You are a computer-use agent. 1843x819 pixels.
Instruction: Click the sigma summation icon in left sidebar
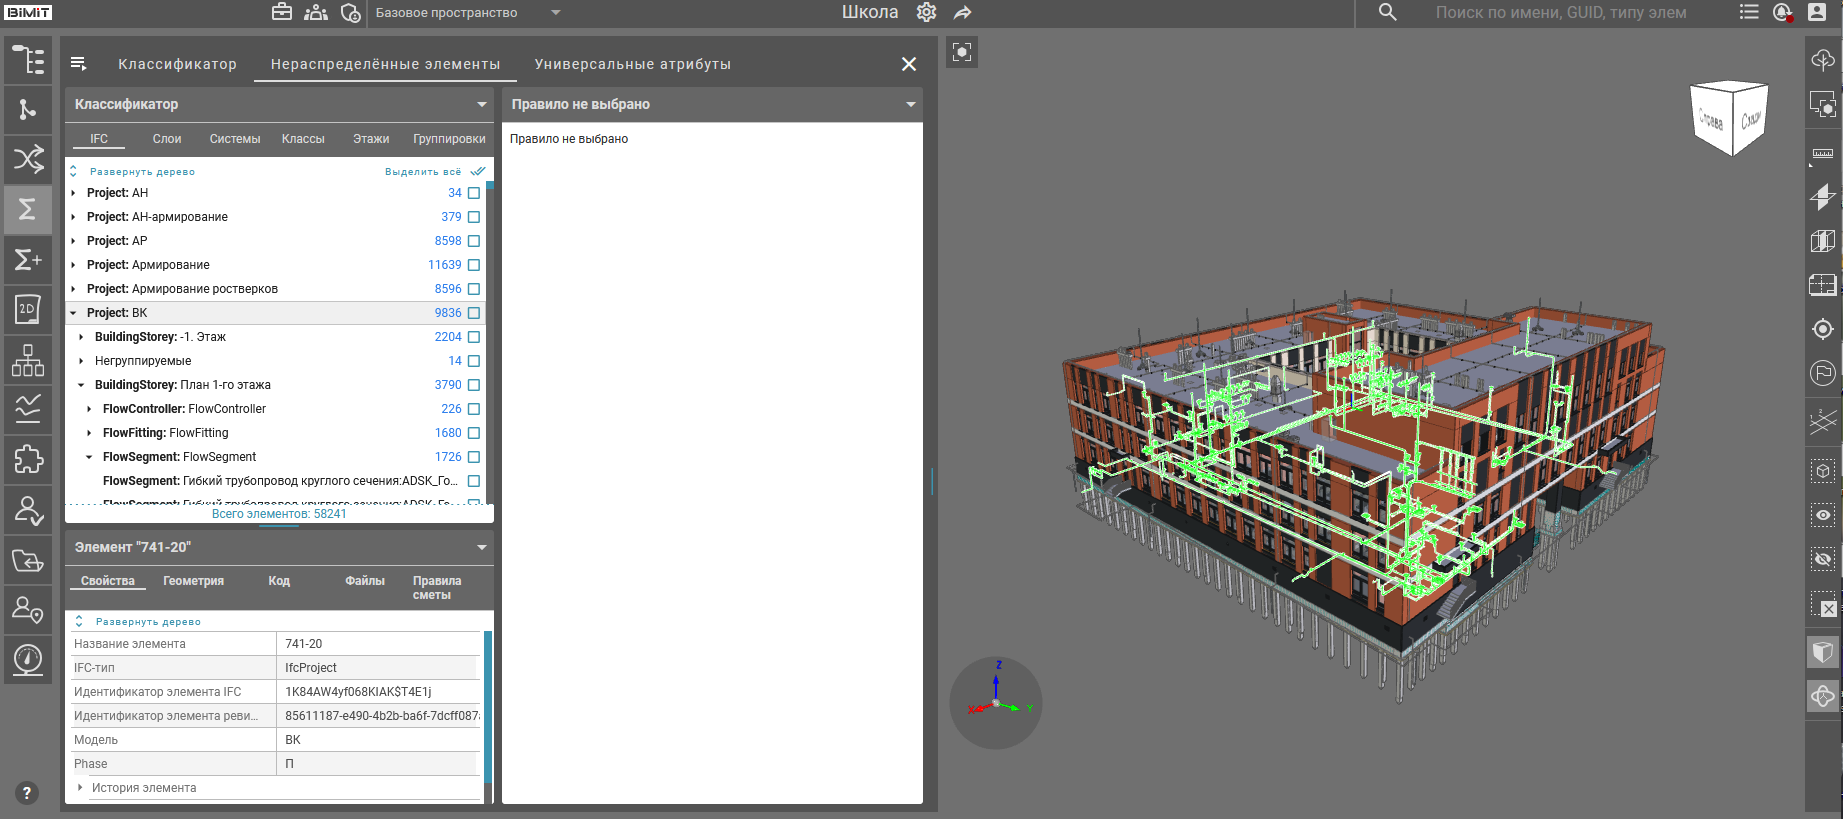(28, 209)
